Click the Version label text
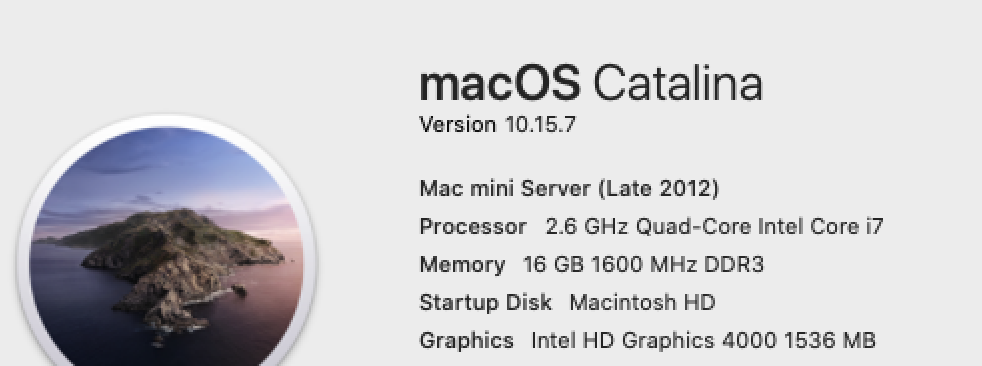The height and width of the screenshot is (366, 982). 458,124
